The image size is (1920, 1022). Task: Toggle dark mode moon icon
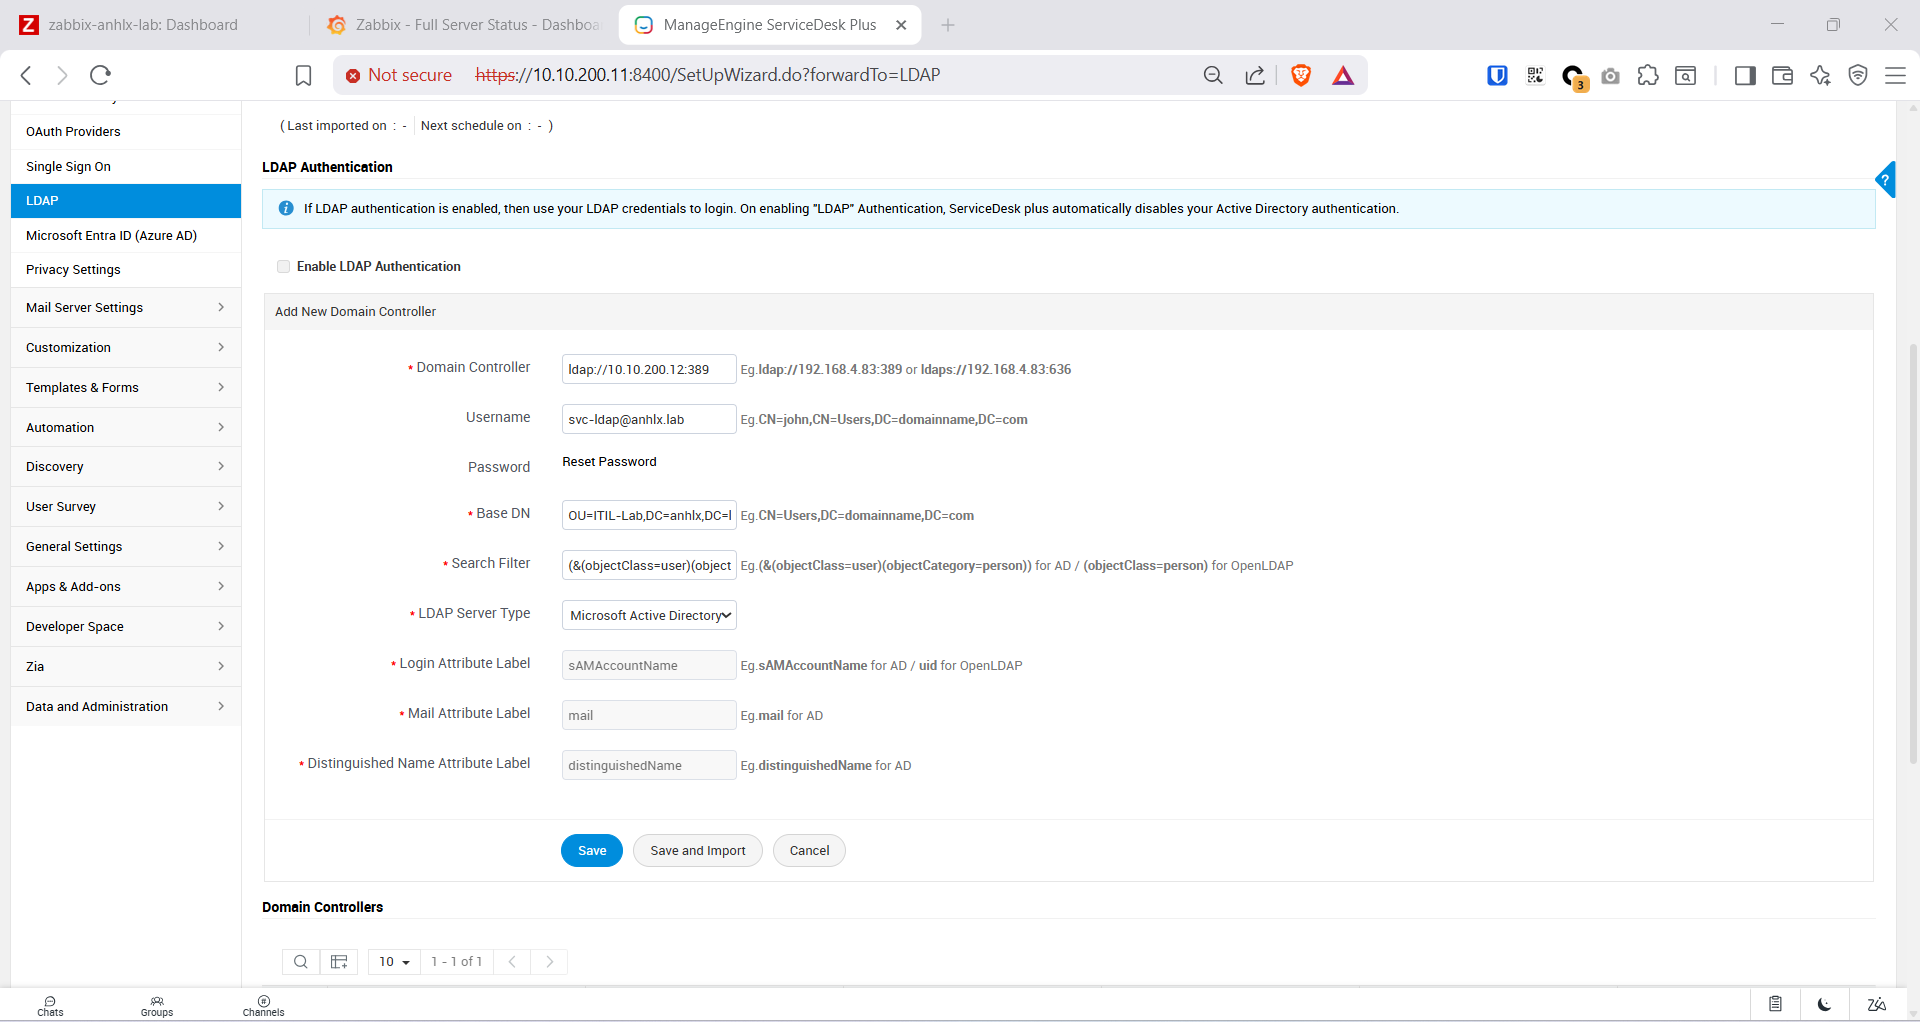pyautogui.click(x=1824, y=1004)
